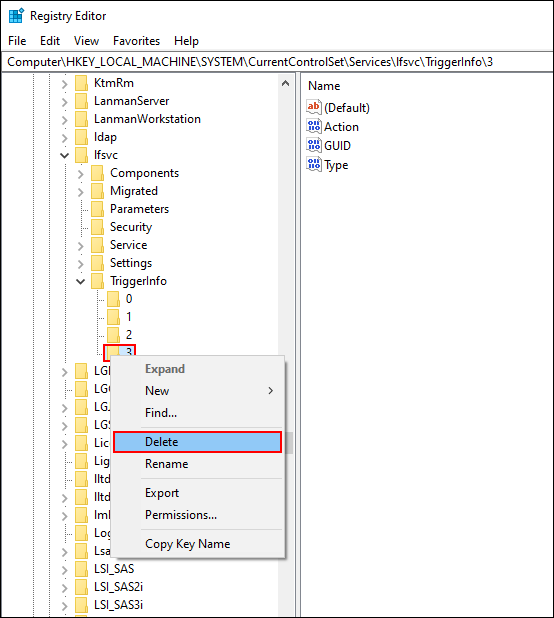Select the Type value name
554x618 pixels.
[336, 165]
